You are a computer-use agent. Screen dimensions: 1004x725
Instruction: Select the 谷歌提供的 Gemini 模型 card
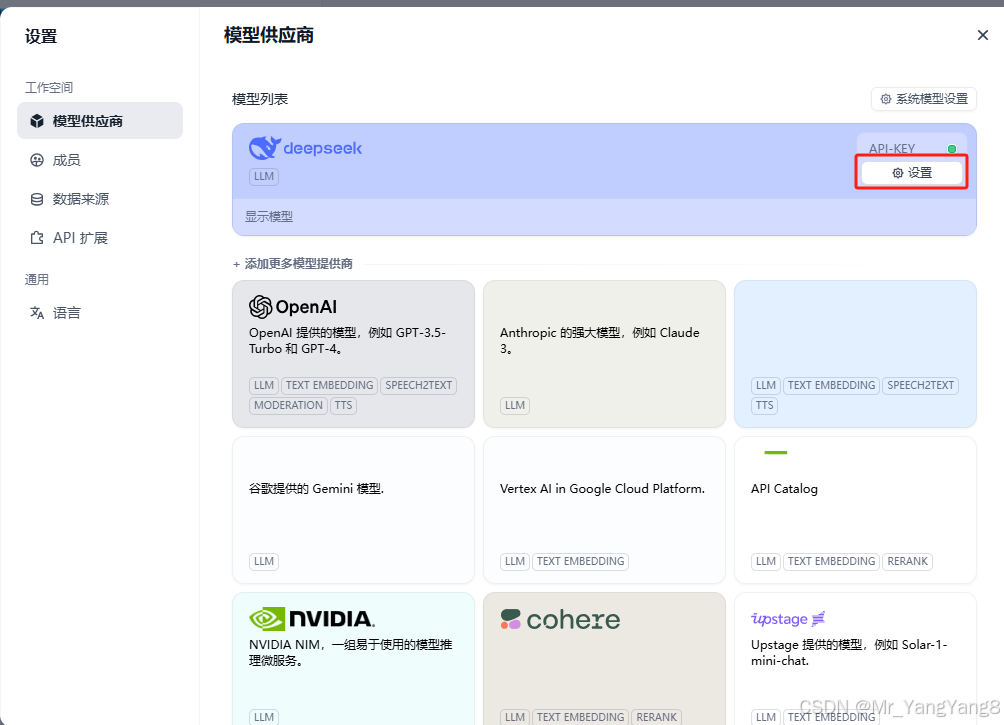[353, 510]
